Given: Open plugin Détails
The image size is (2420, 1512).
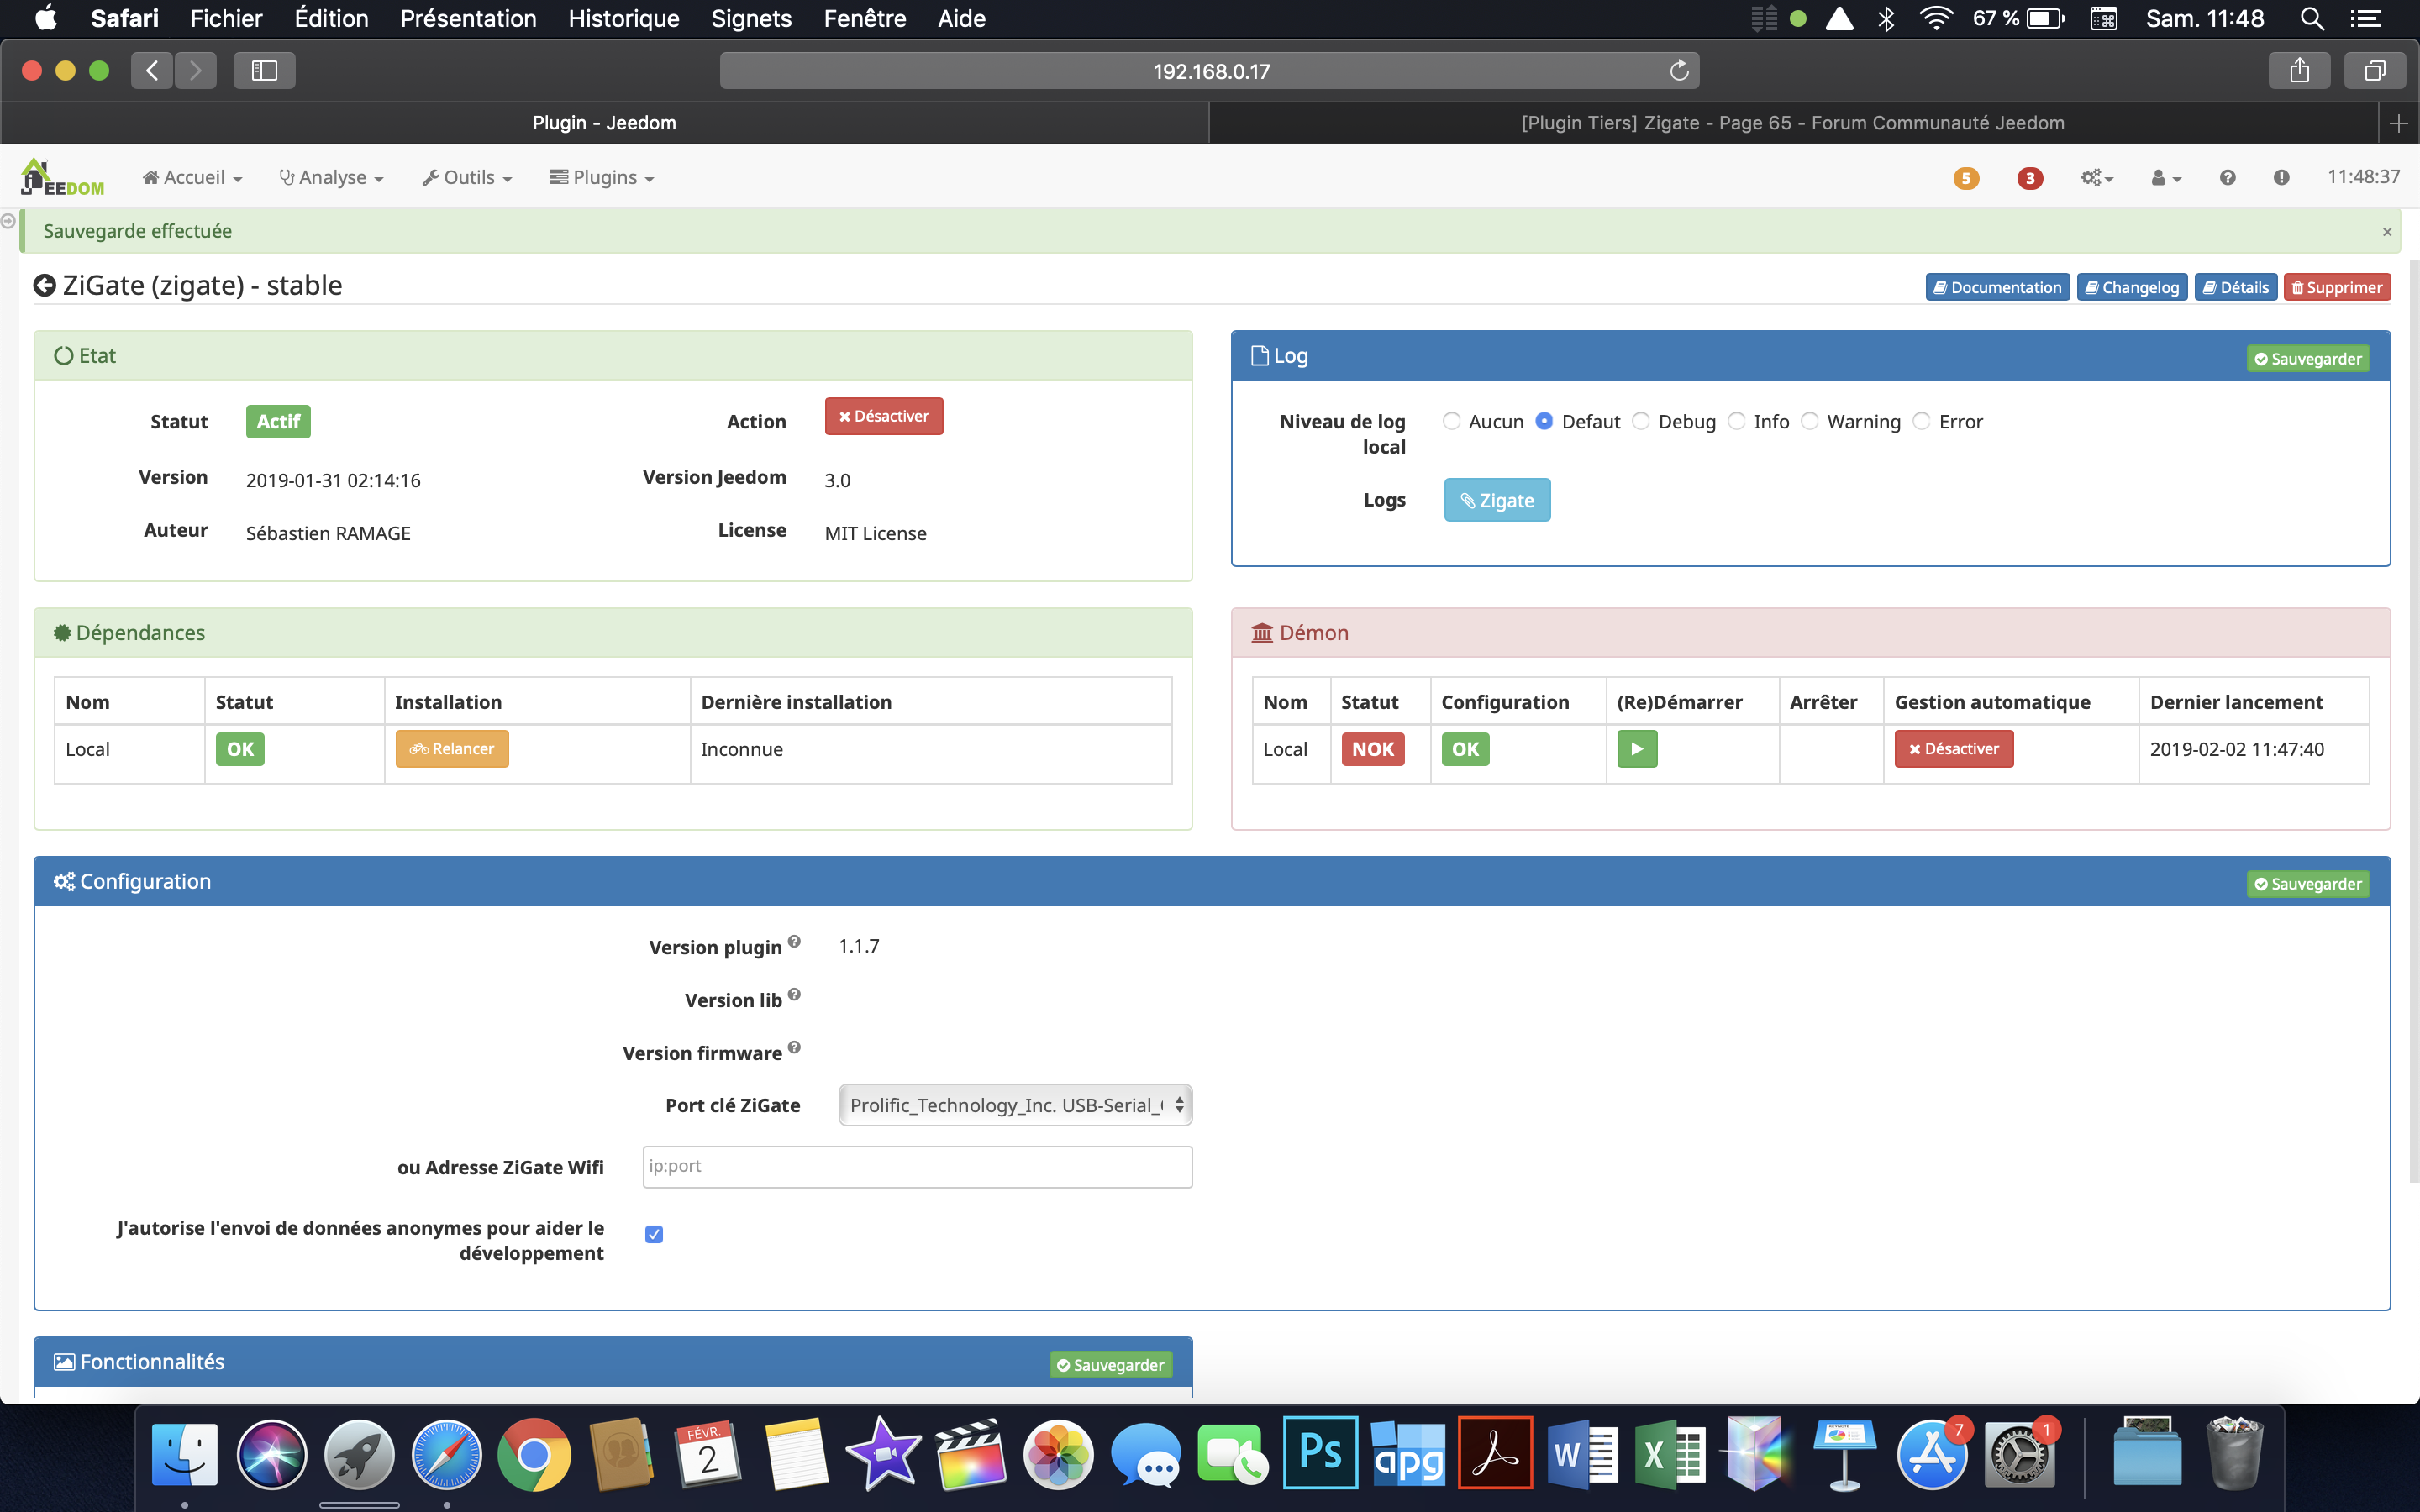Looking at the screenshot, I should click(x=2236, y=287).
